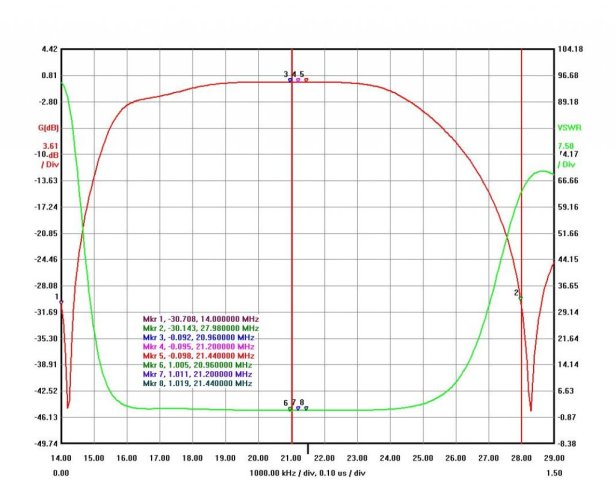The width and height of the screenshot is (616, 493).
Task: Click the red vertical cursor at 28.00
Action: pos(521,200)
